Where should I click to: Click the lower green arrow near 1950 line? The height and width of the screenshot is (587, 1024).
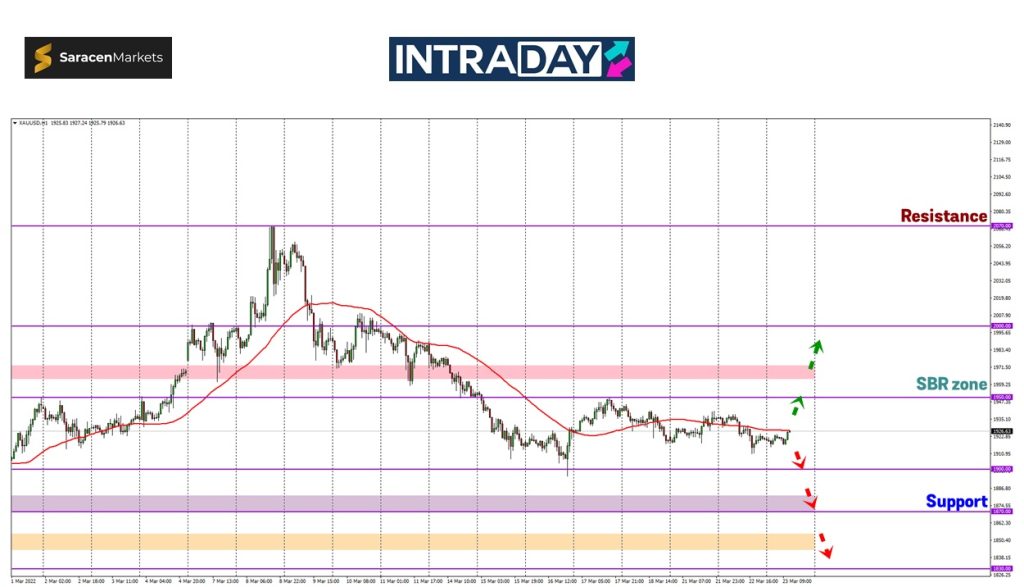click(x=797, y=405)
